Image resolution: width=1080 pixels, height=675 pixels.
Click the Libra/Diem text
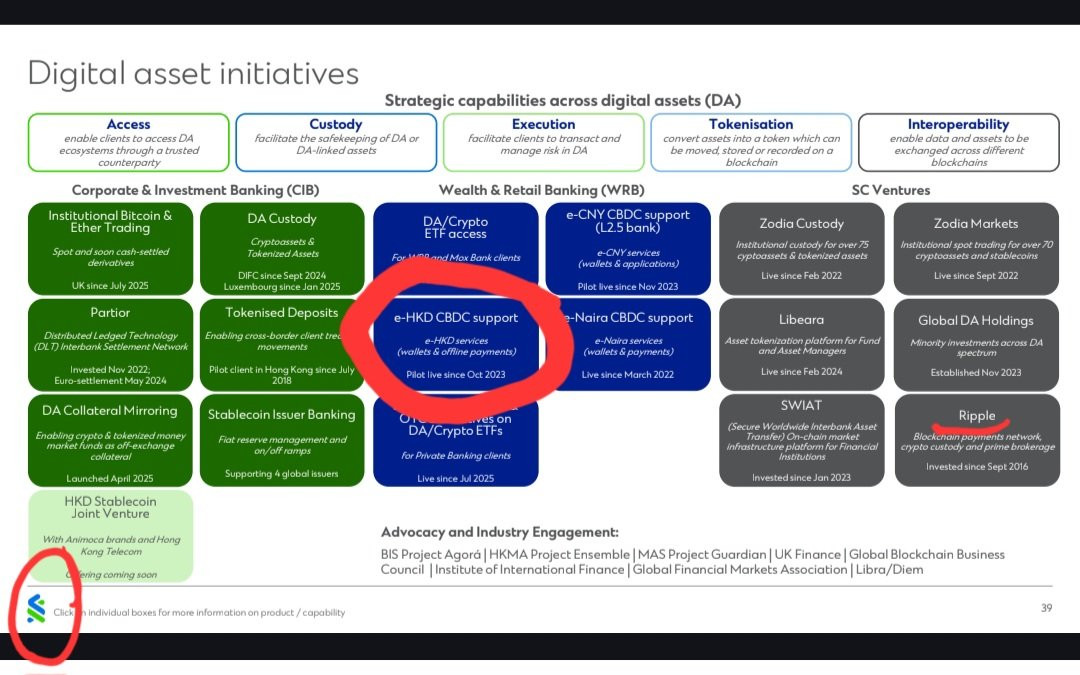pos(889,570)
